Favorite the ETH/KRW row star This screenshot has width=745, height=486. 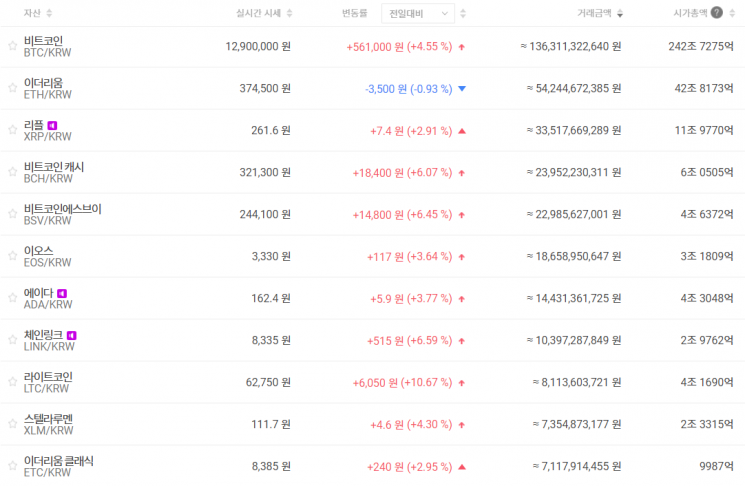[x=12, y=88]
